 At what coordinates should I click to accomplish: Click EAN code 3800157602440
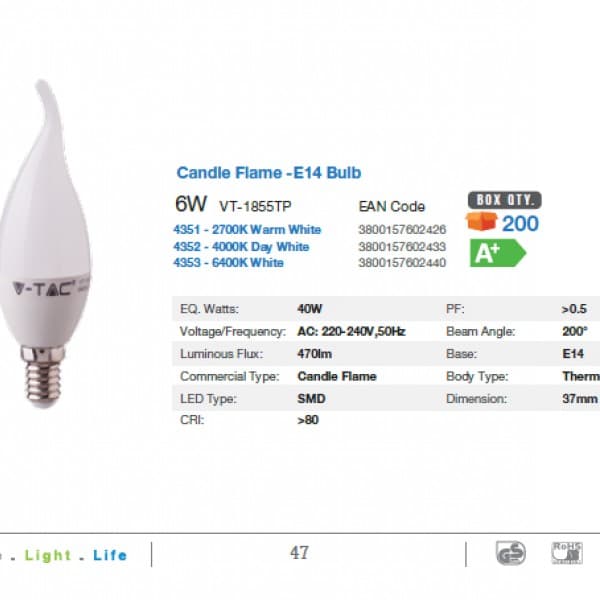tap(402, 263)
